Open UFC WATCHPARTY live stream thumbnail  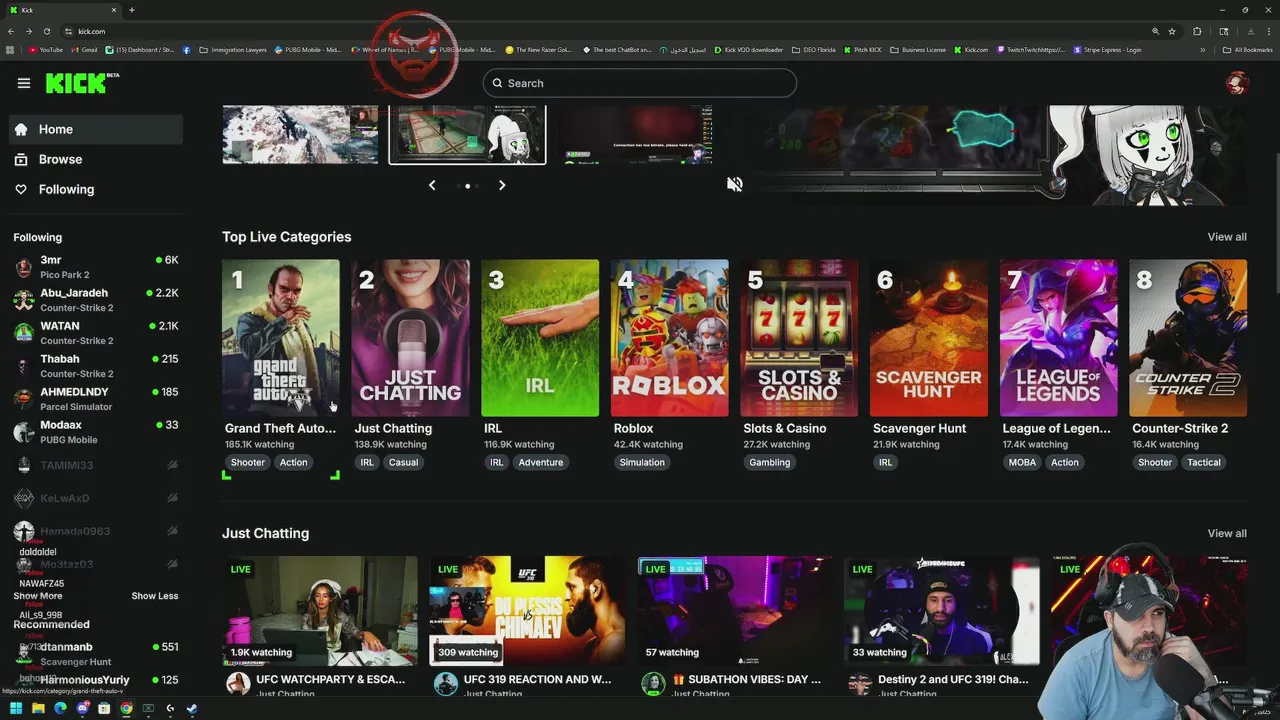(x=320, y=611)
